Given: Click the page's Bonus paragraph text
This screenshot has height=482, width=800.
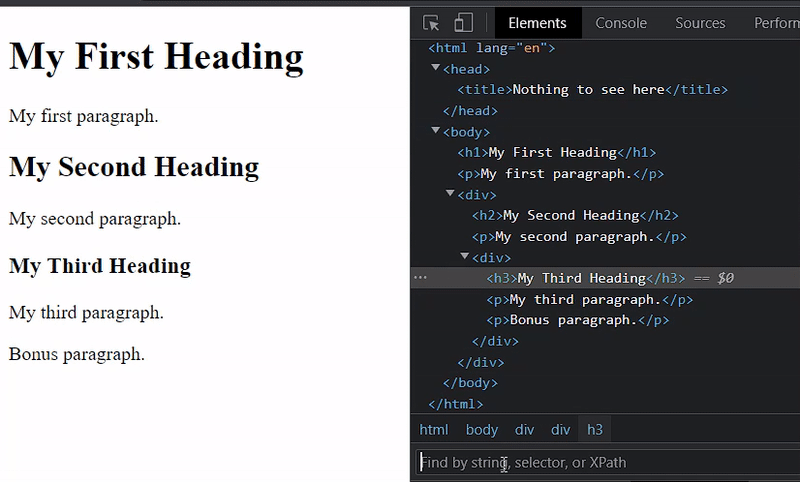Looking at the screenshot, I should [x=77, y=354].
